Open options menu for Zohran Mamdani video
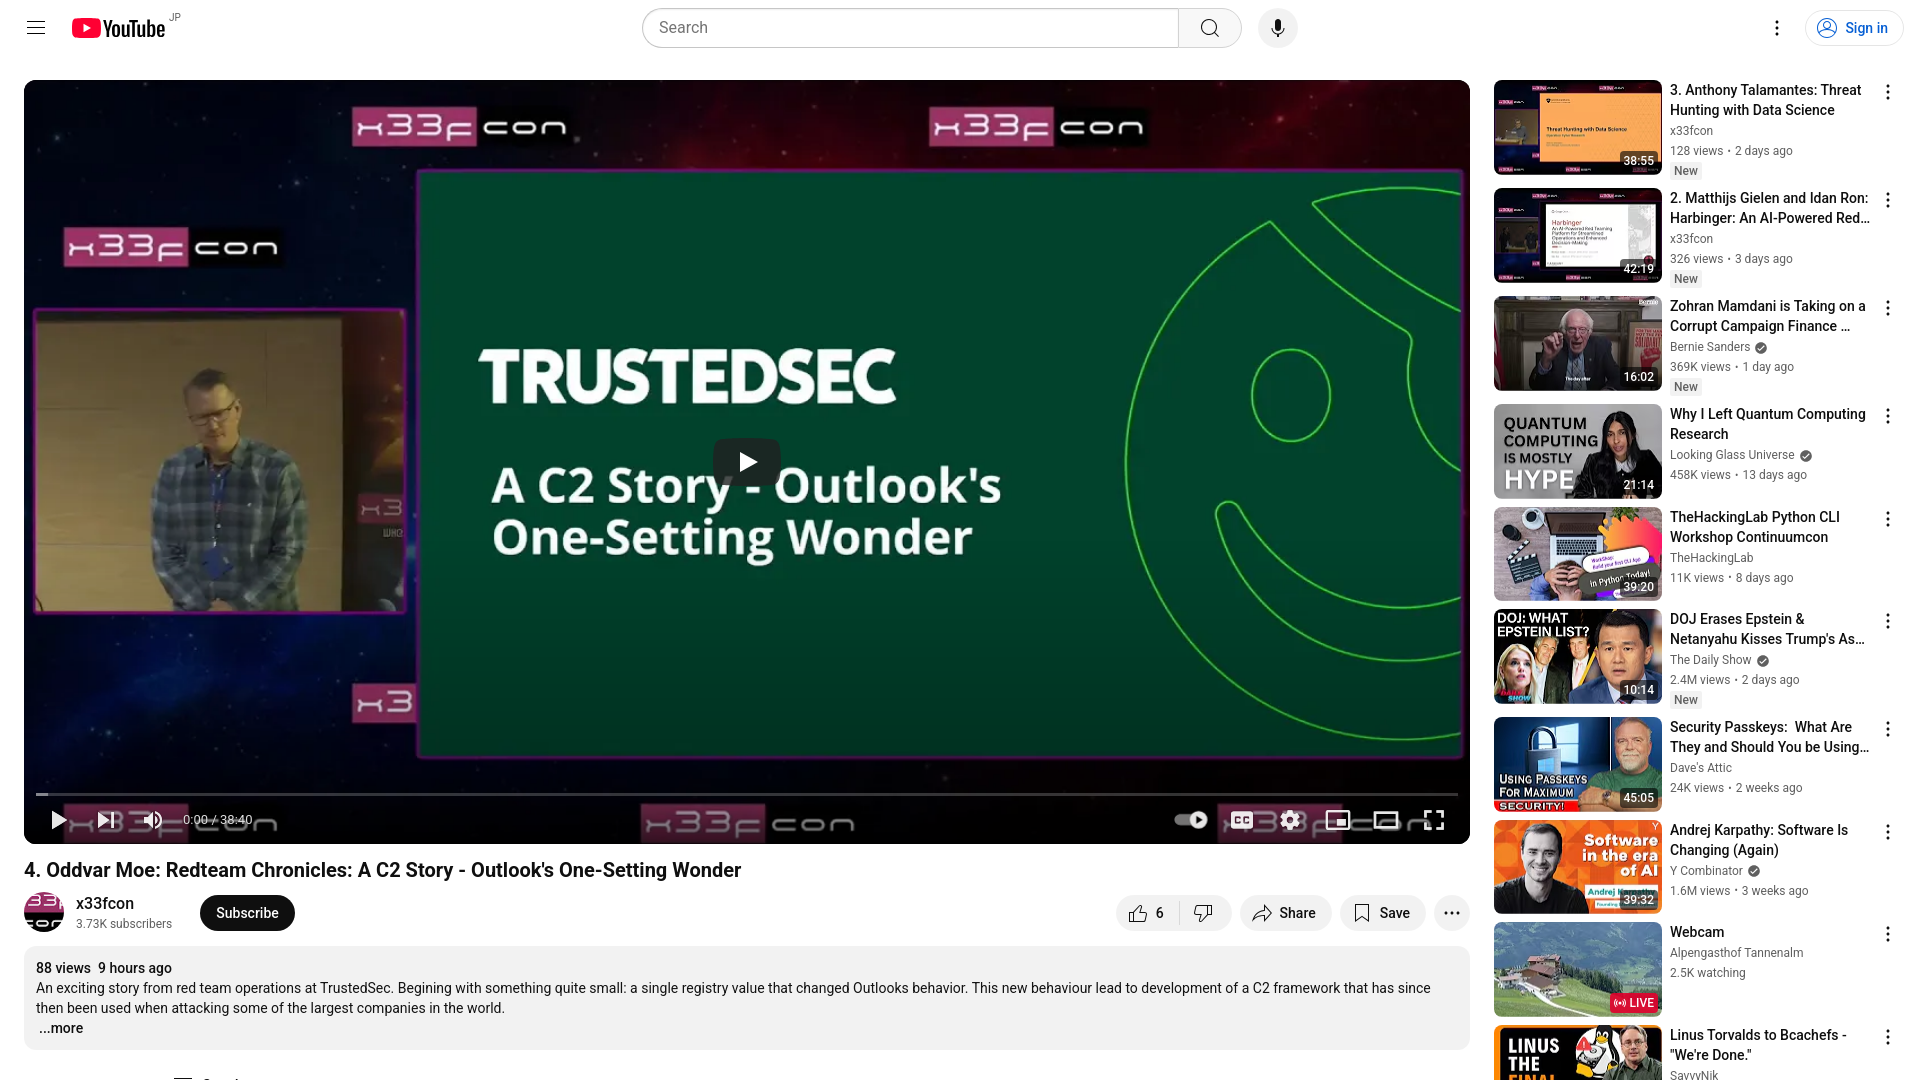This screenshot has height=1080, width=1920. pos(1888,308)
